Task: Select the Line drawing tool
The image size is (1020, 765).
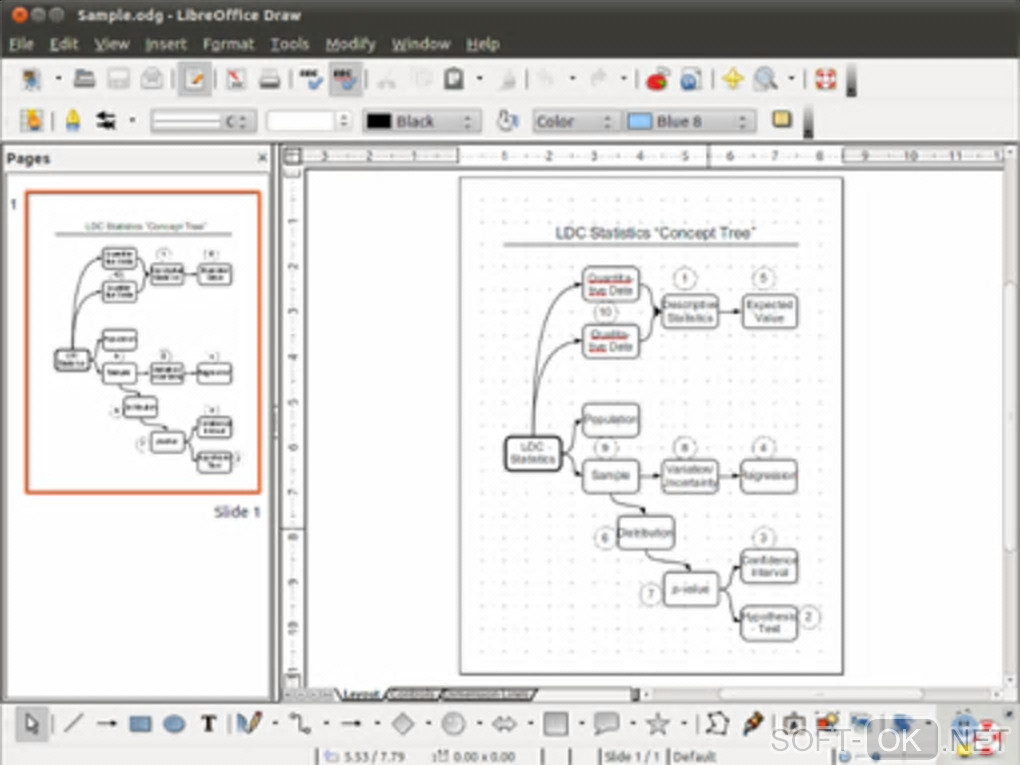Action: click(74, 723)
